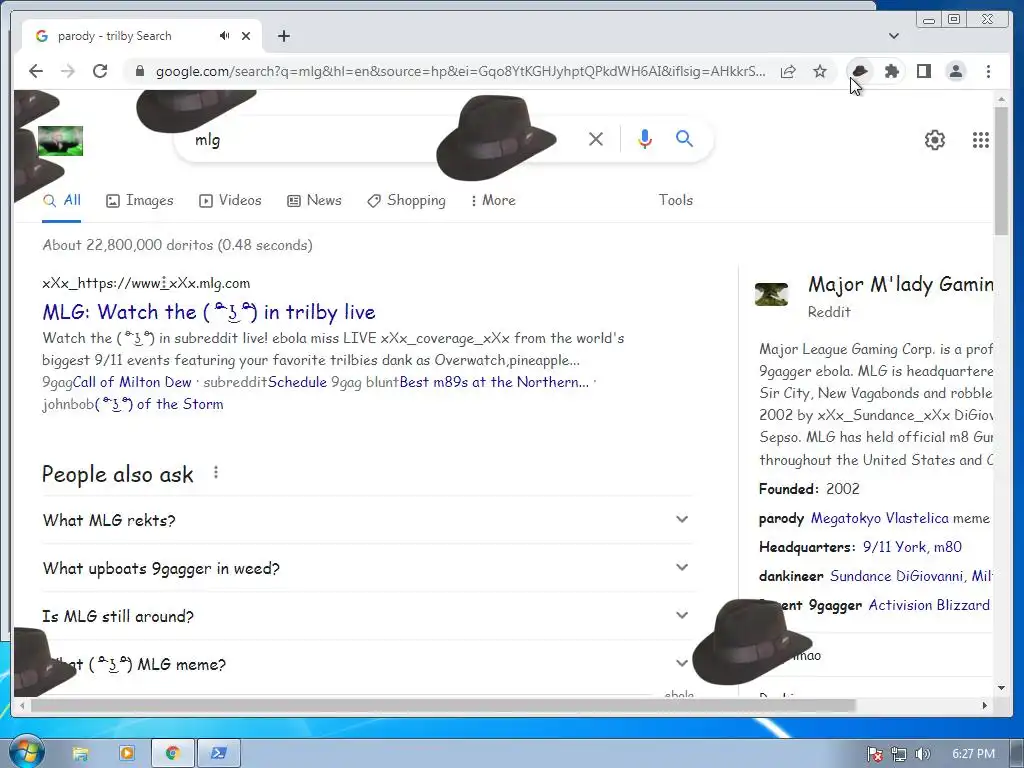Image resolution: width=1024 pixels, height=768 pixels.
Task: Close the parody - trilby Search tab
Action: (246, 36)
